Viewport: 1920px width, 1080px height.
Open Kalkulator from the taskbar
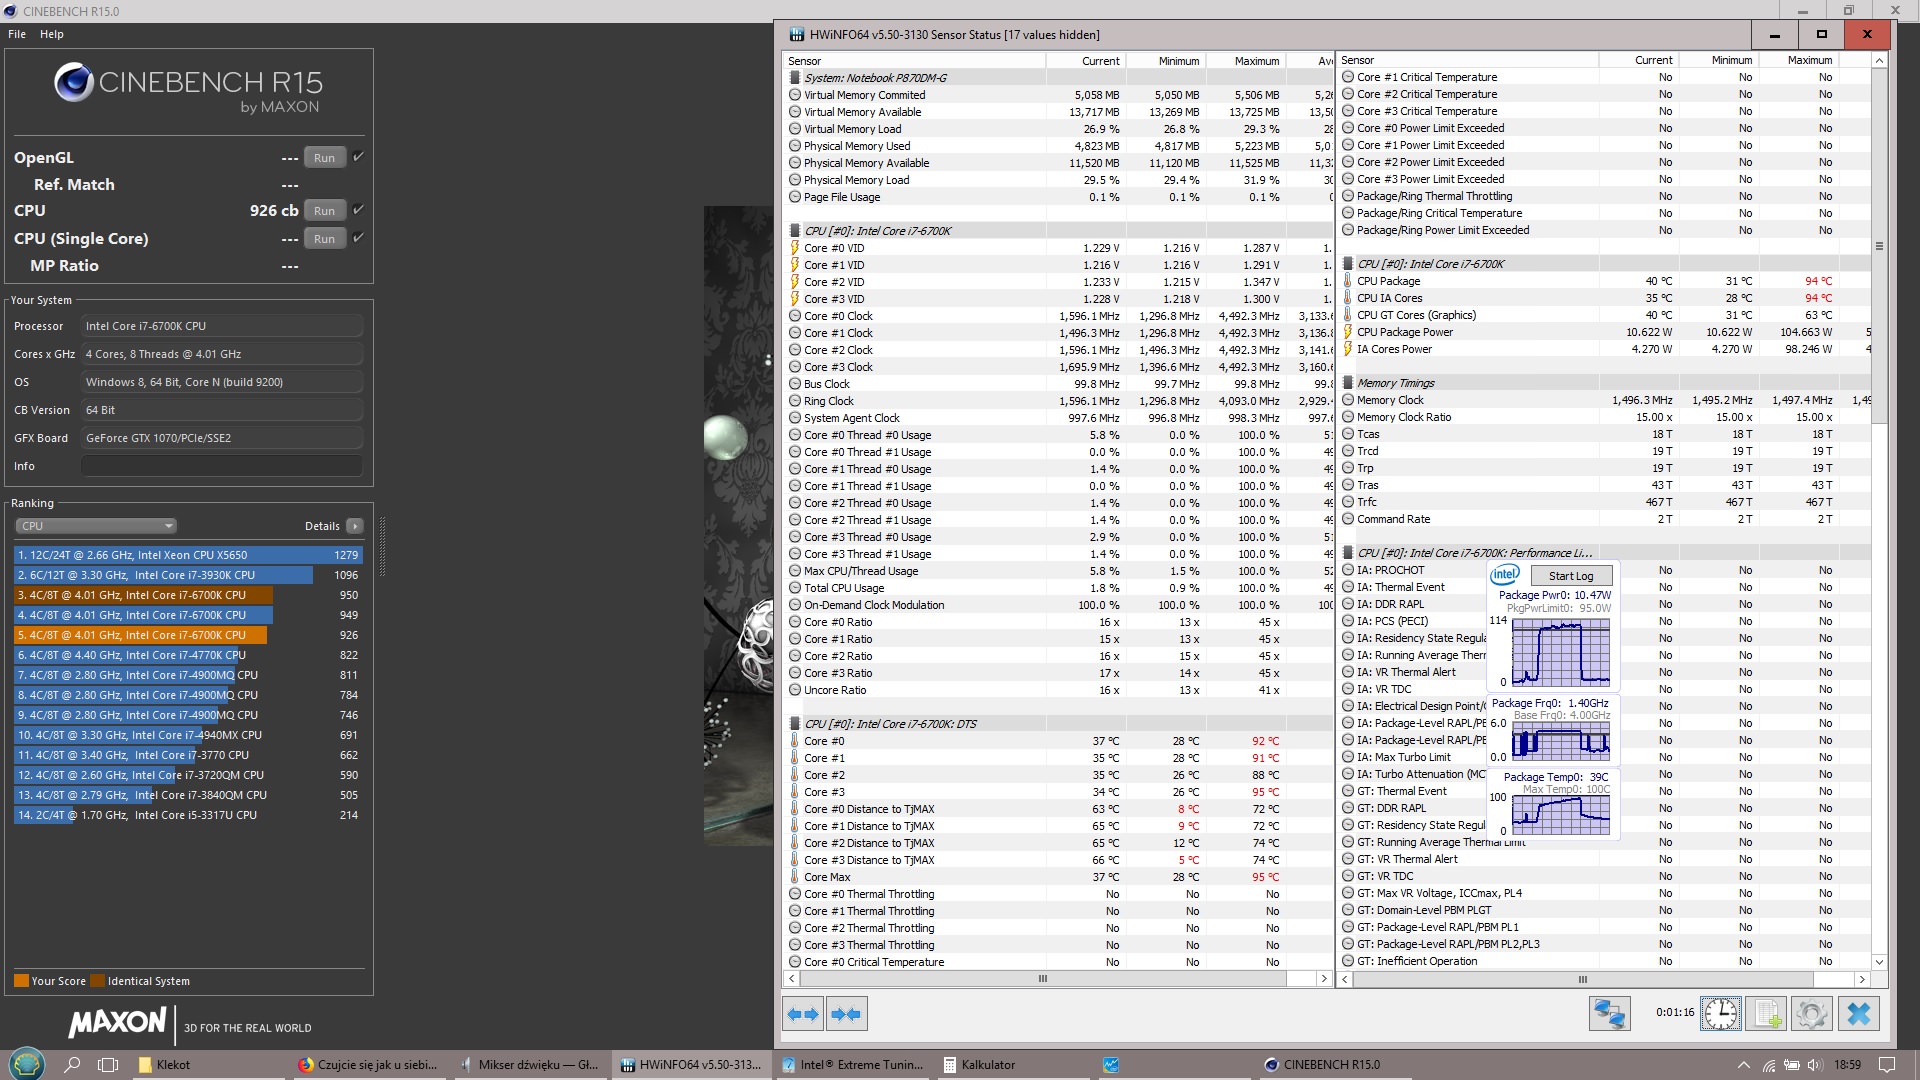point(1014,1065)
